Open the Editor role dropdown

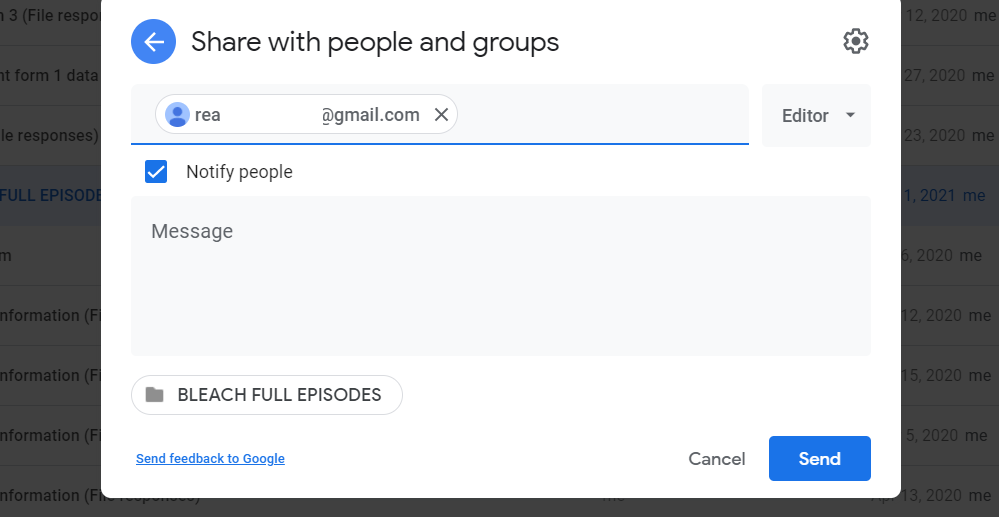(815, 116)
